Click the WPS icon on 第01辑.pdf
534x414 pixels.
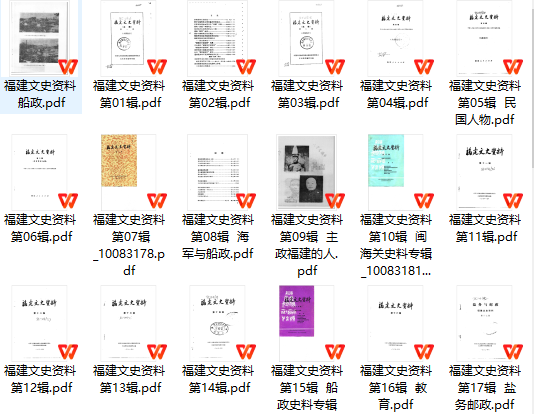pyautogui.click(x=157, y=67)
